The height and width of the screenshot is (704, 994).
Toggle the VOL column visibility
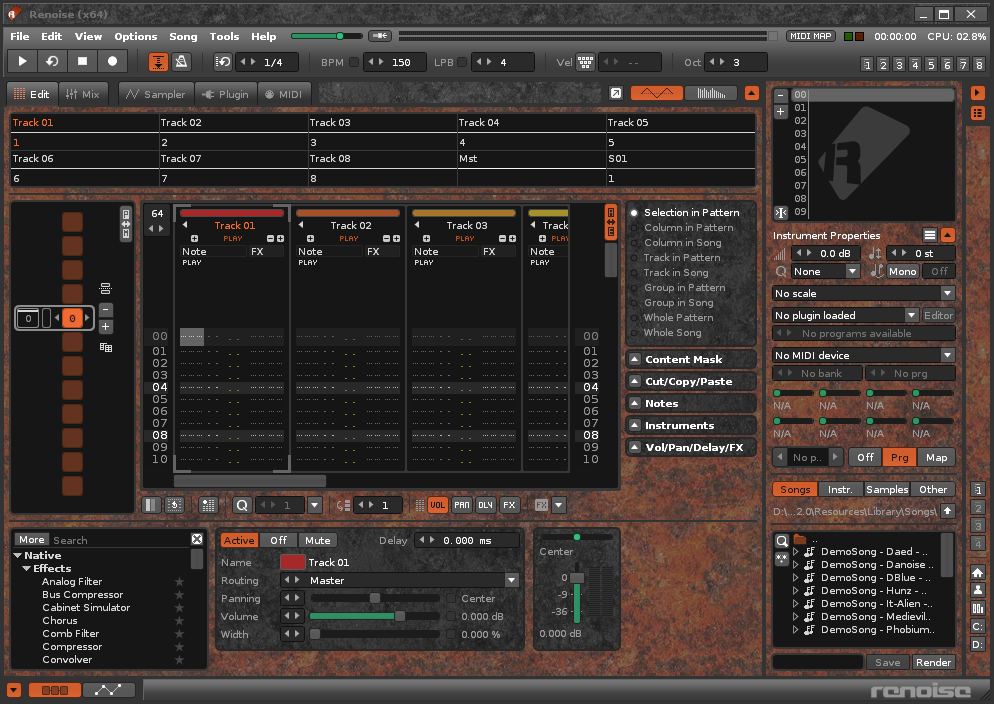pos(437,505)
